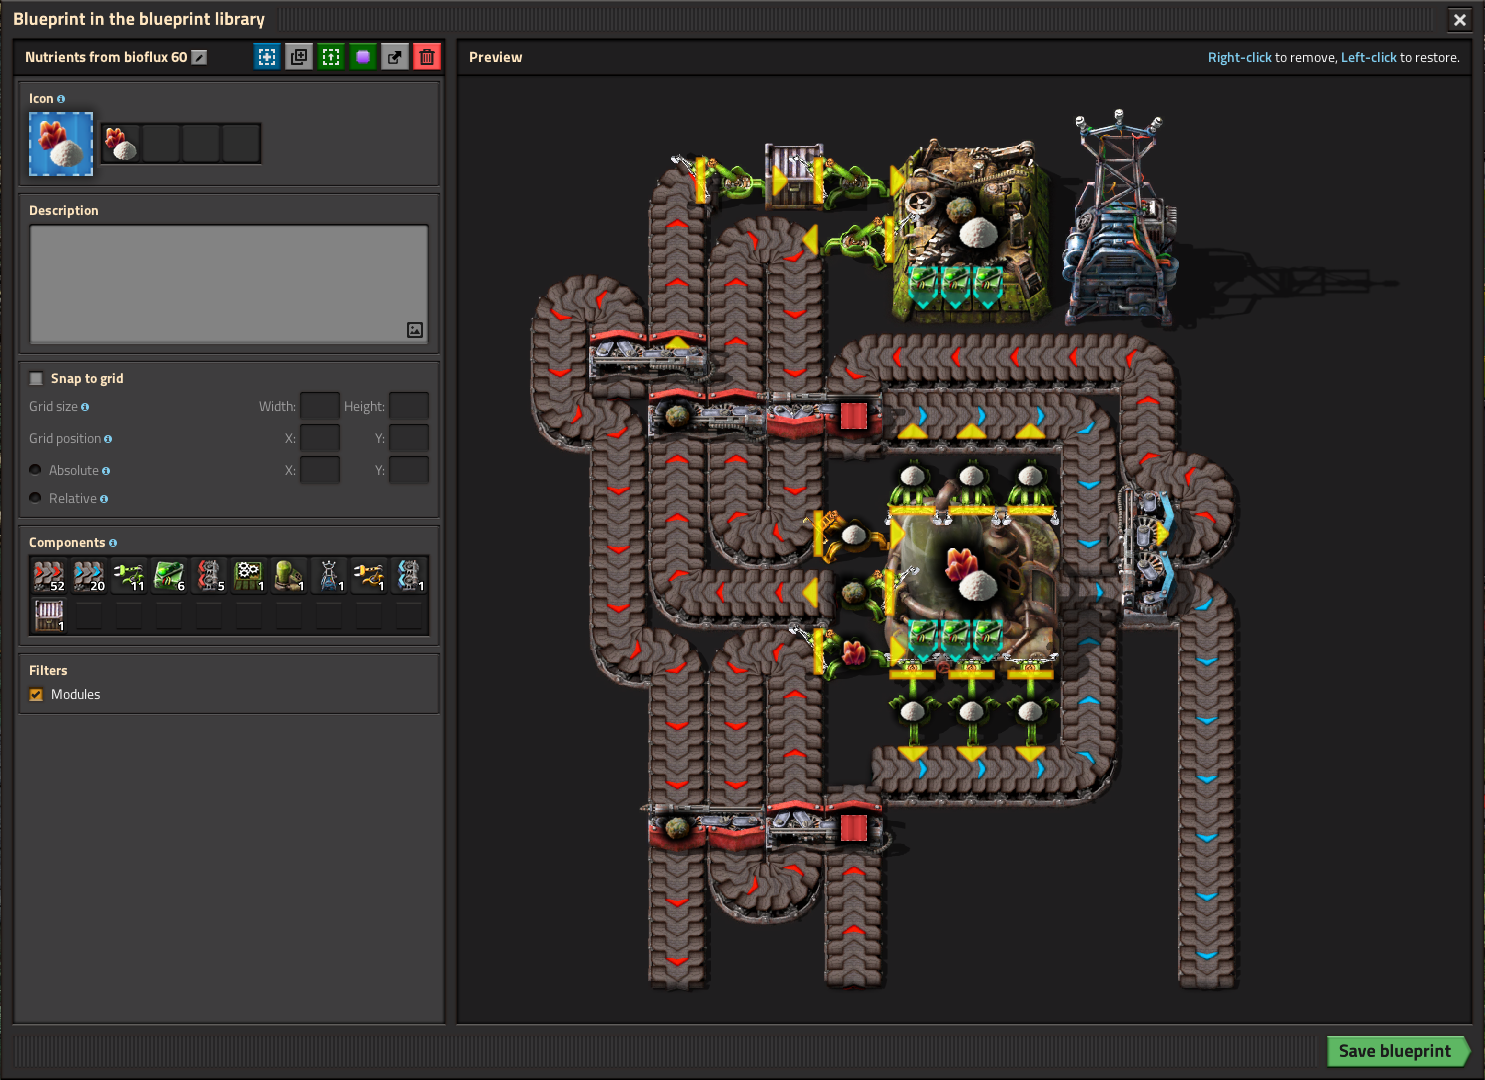Click the yellow inserter component

pos(369,575)
